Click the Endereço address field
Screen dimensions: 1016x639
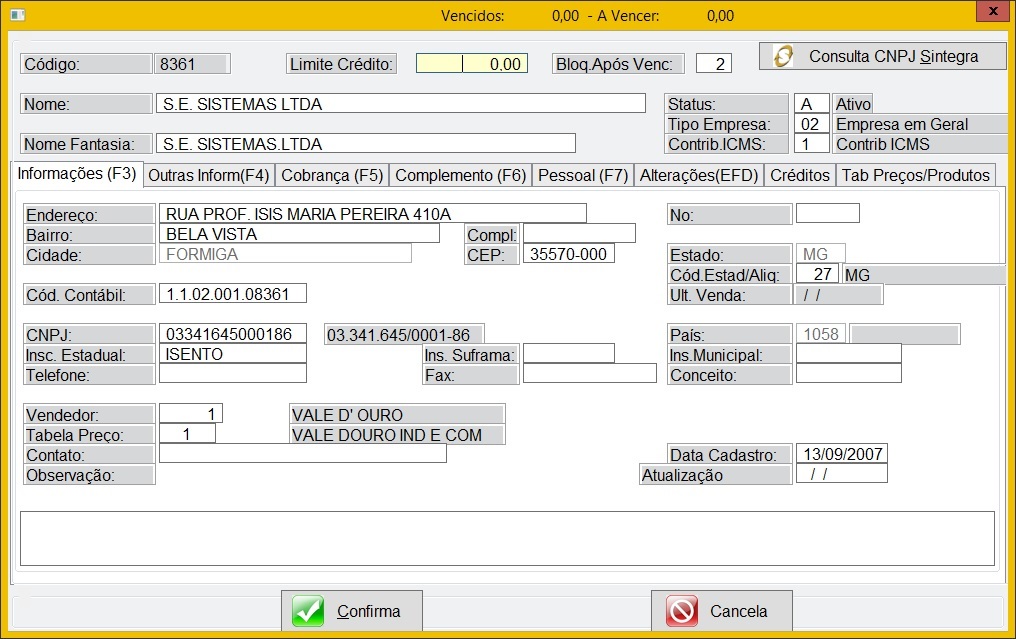coord(372,214)
